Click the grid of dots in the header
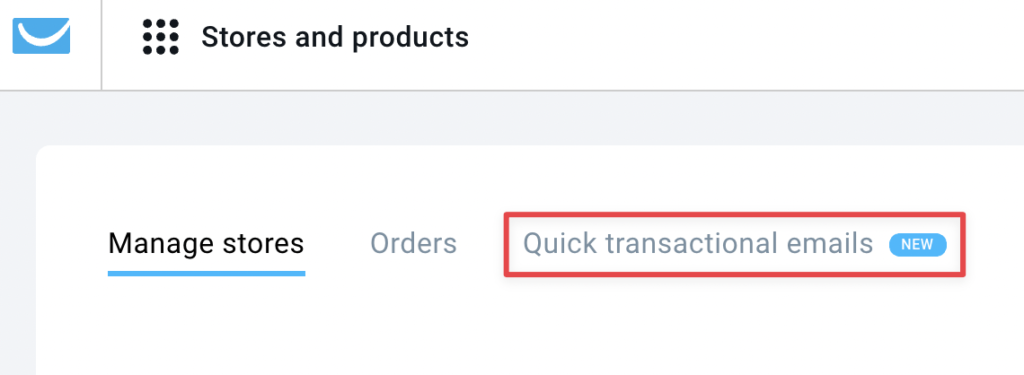This screenshot has width=1024, height=375. pyautogui.click(x=161, y=37)
